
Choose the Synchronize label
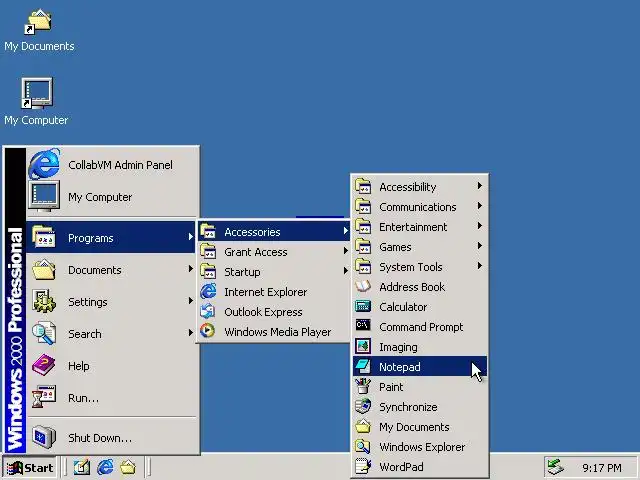(x=408, y=407)
